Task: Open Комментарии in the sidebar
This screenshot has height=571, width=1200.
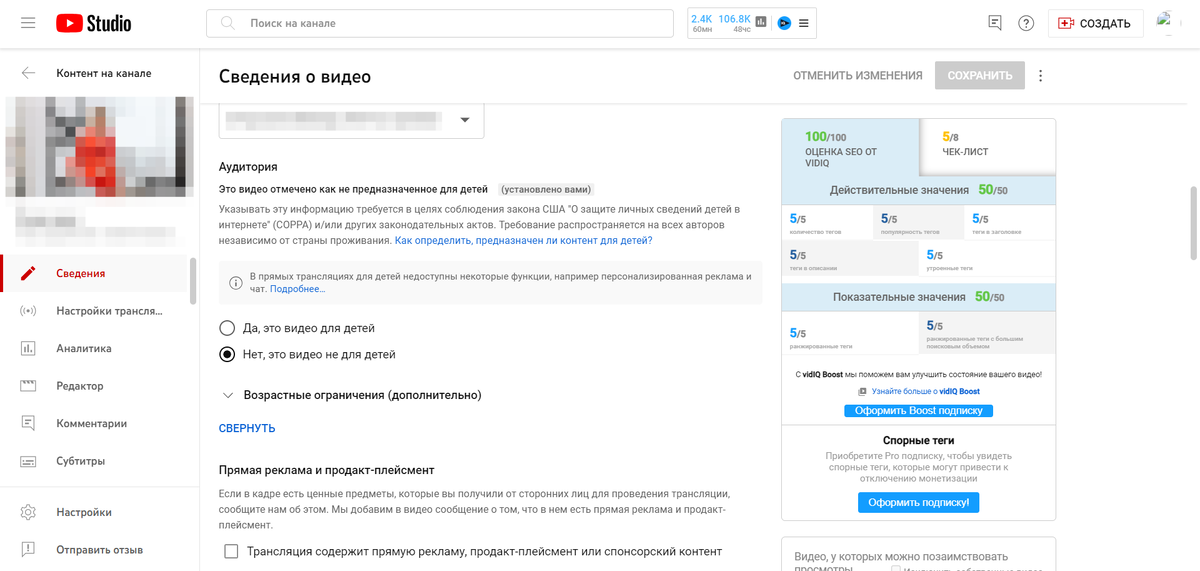Action: (x=95, y=423)
